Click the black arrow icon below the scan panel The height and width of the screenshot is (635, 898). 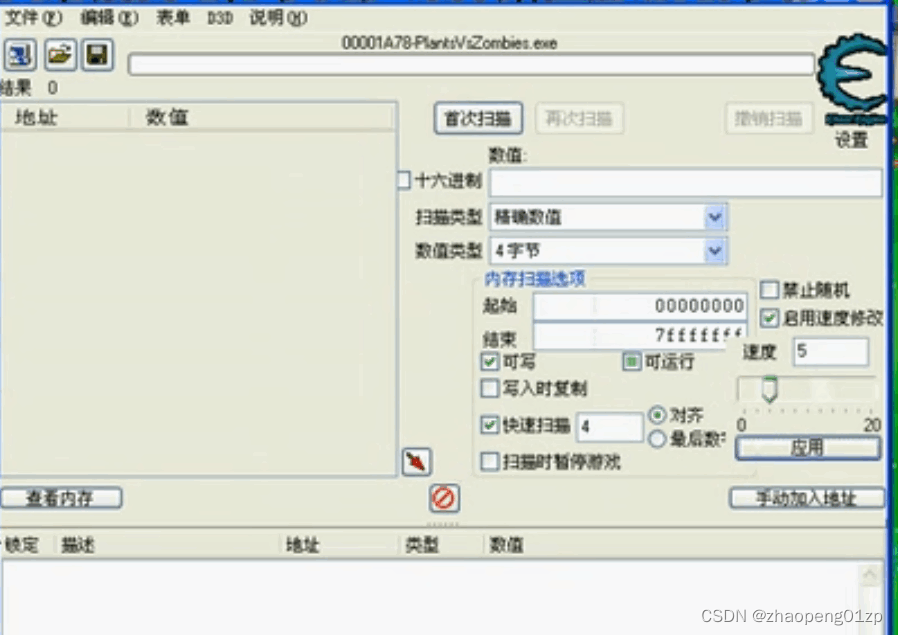point(416,462)
